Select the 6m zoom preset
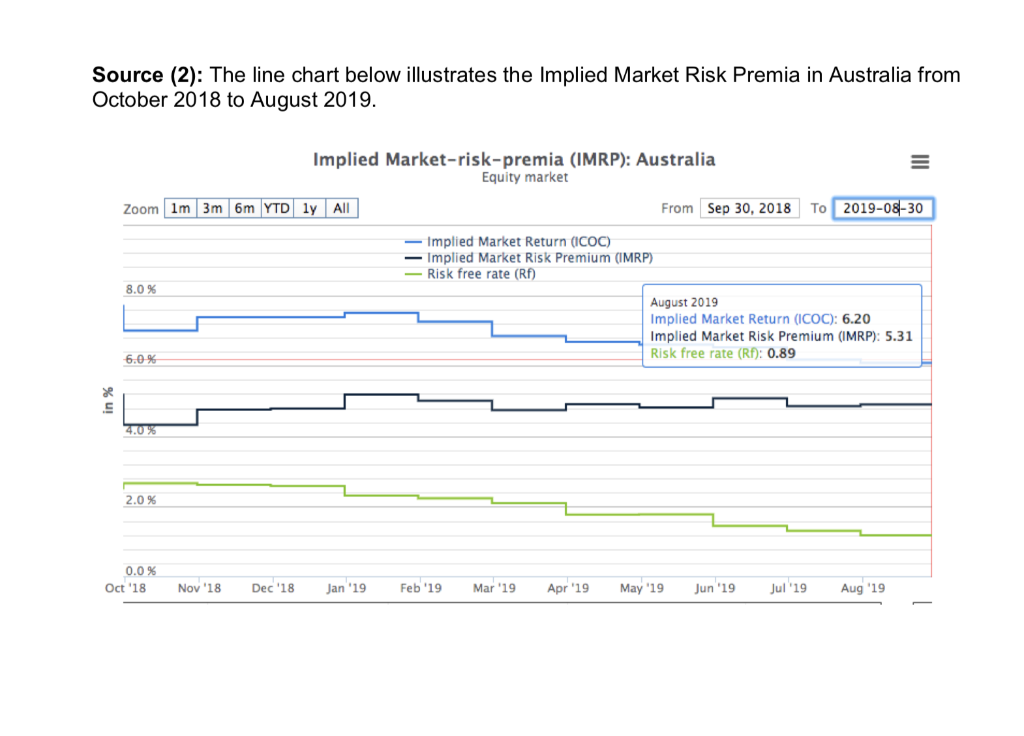This screenshot has width=1024, height=736. click(x=245, y=208)
